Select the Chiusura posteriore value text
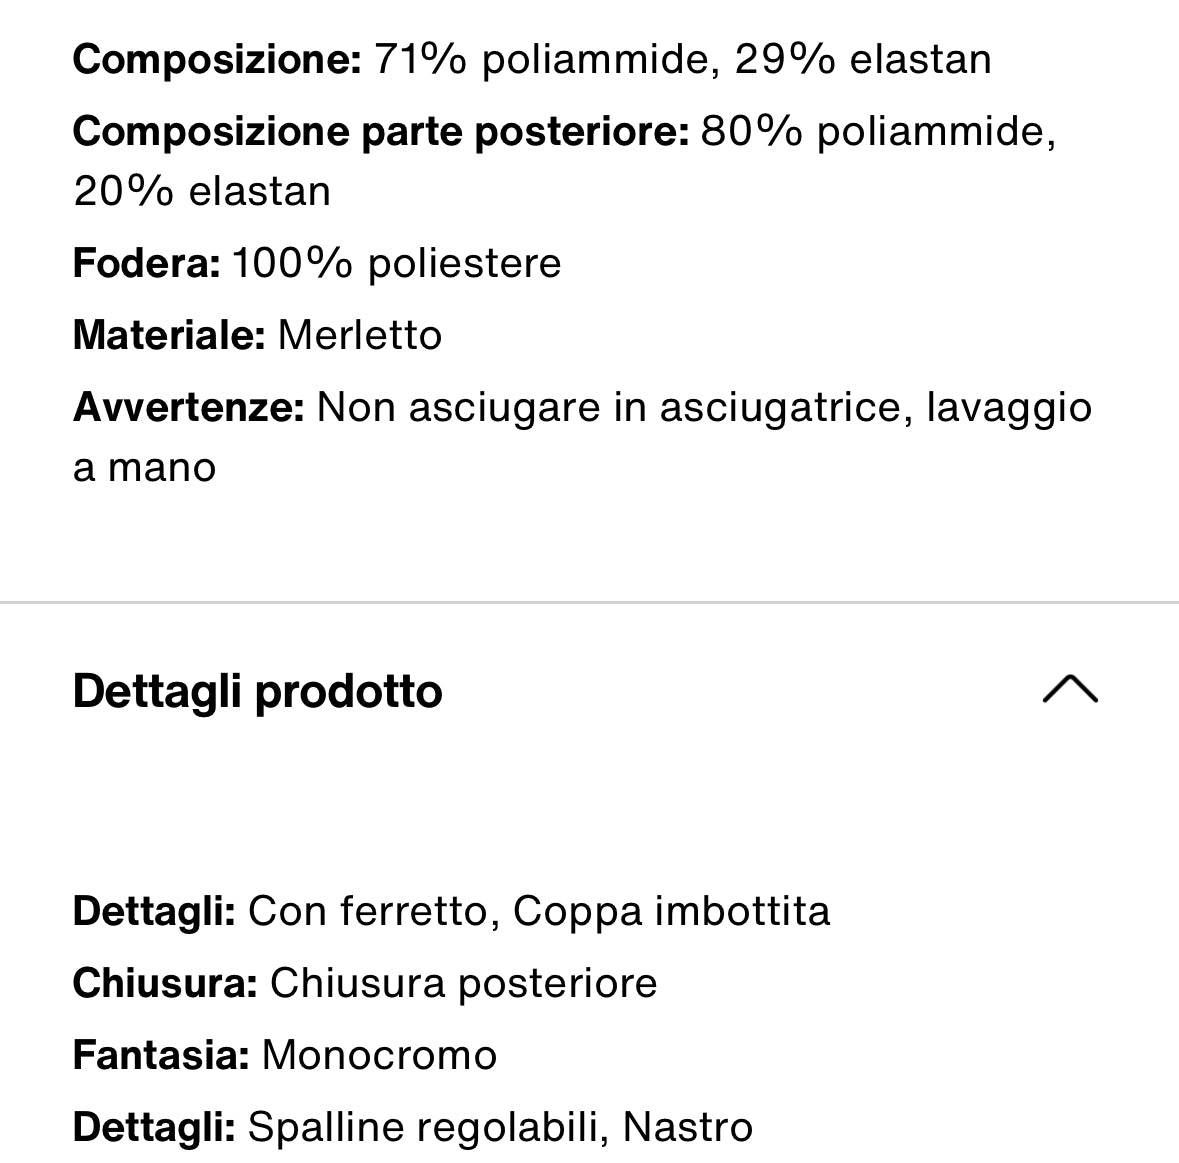This screenshot has height=1163, width=1179. (463, 984)
